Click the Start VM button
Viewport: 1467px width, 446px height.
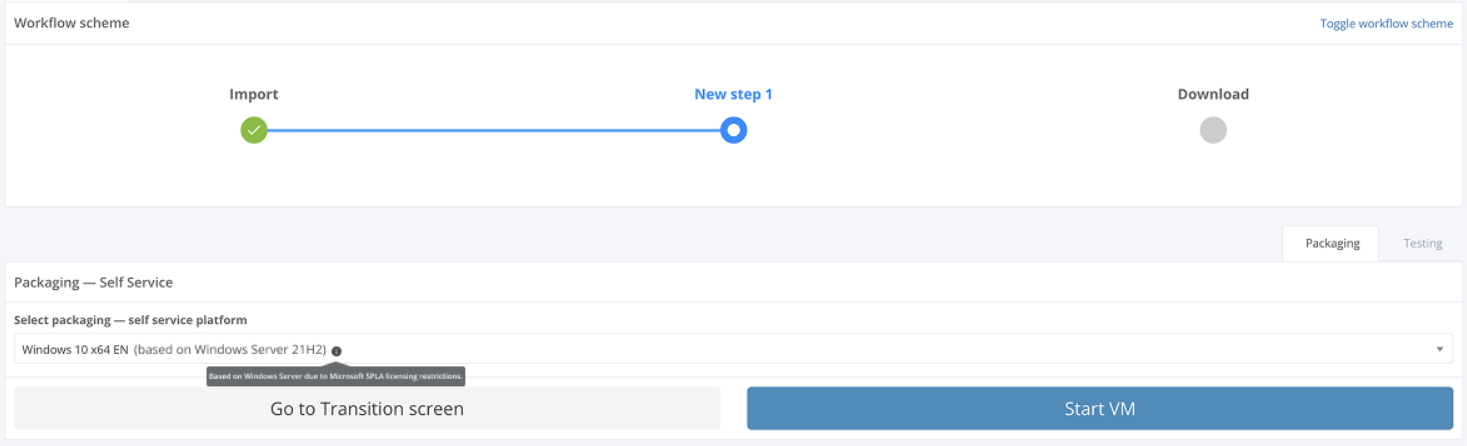(1099, 408)
